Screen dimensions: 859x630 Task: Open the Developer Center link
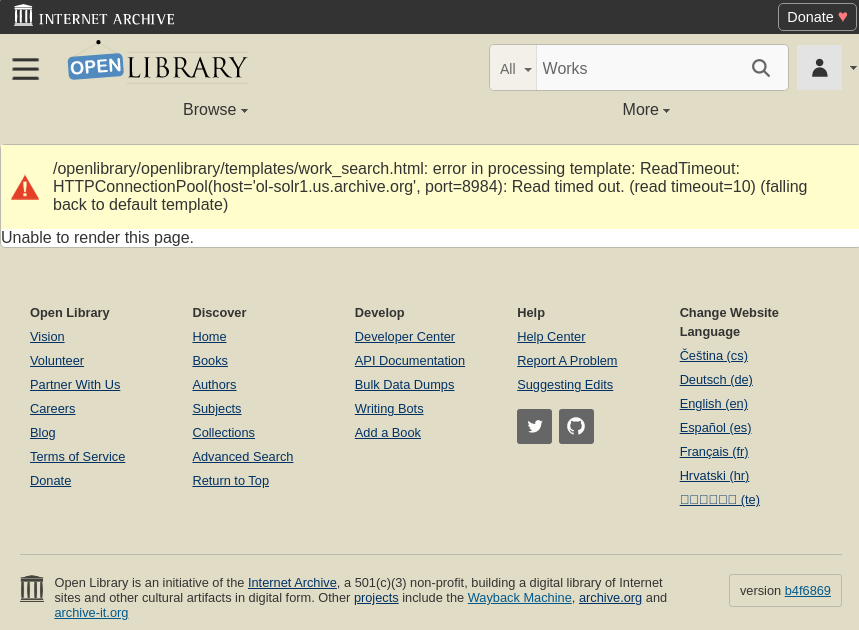pyautogui.click(x=405, y=337)
